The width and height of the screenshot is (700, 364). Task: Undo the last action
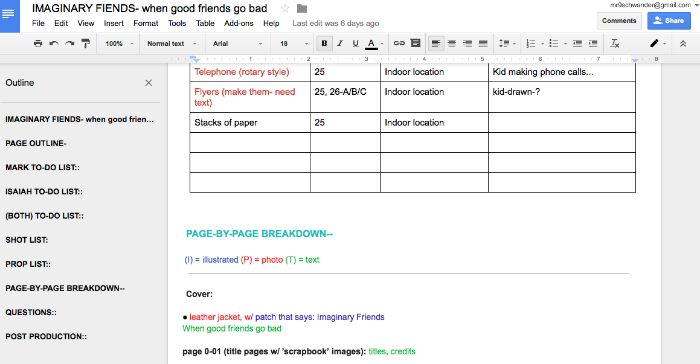[54, 43]
